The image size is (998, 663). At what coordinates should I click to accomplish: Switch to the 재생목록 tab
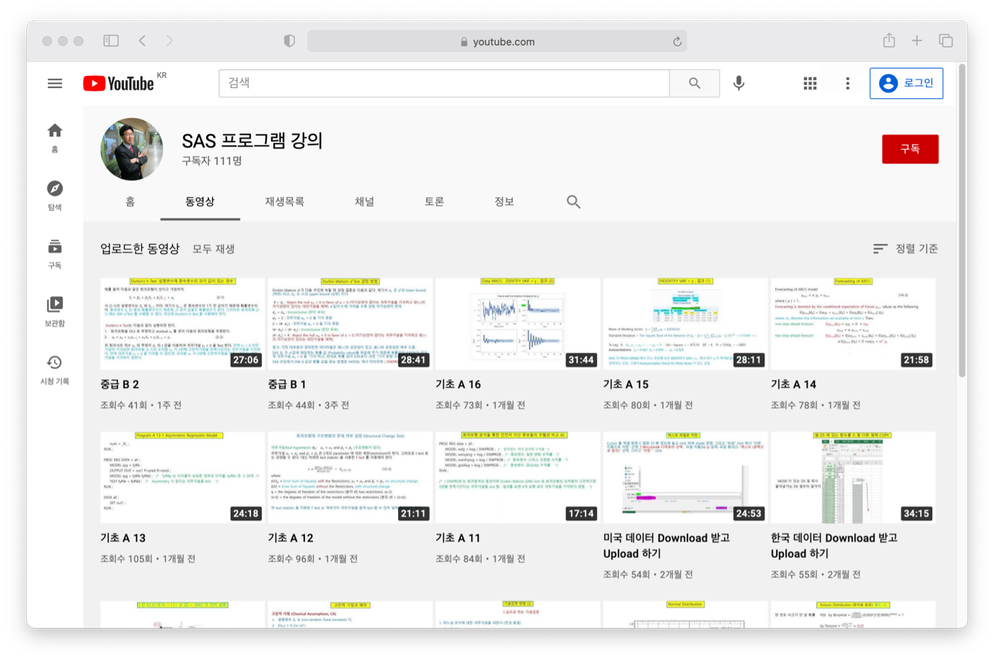(x=285, y=202)
